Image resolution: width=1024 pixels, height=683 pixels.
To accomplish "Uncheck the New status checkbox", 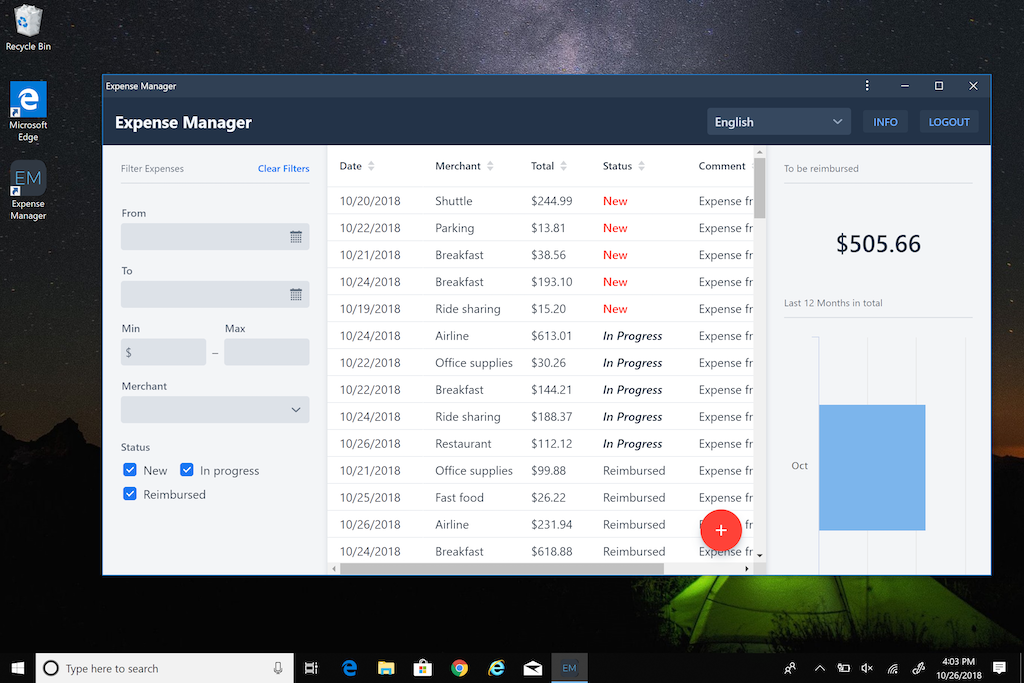I will tap(130, 470).
